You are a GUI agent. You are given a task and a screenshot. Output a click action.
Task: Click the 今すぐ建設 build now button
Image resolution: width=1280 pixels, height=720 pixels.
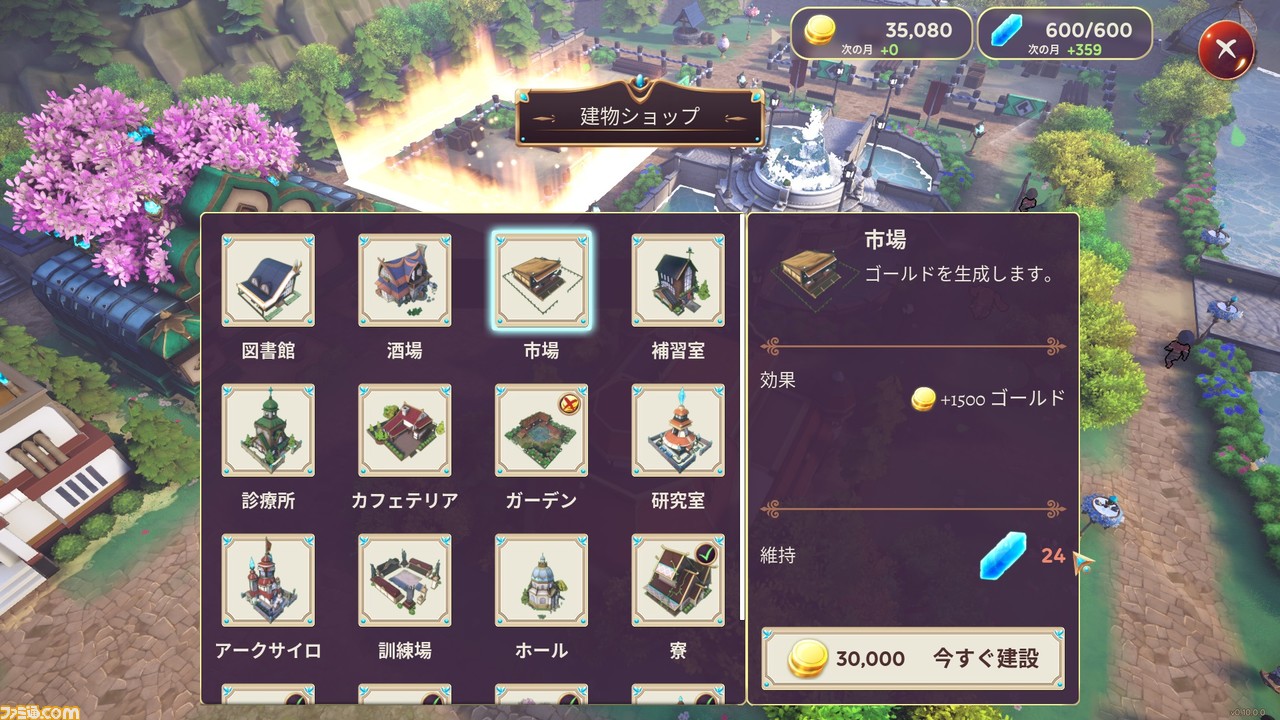(x=913, y=659)
